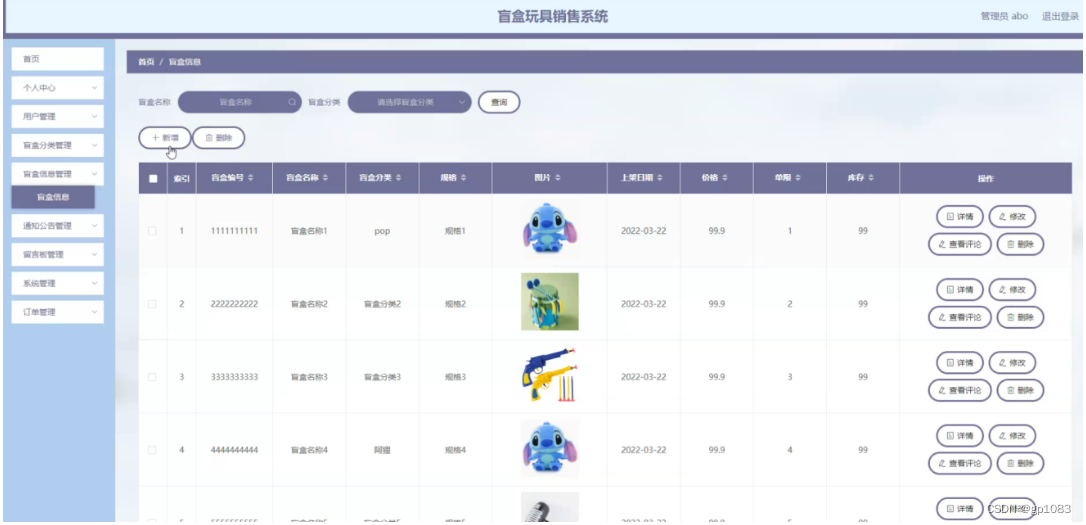Screen dimensions: 1086x525
Task: Open 详情 for row 盲盒名称2
Action: [959, 290]
